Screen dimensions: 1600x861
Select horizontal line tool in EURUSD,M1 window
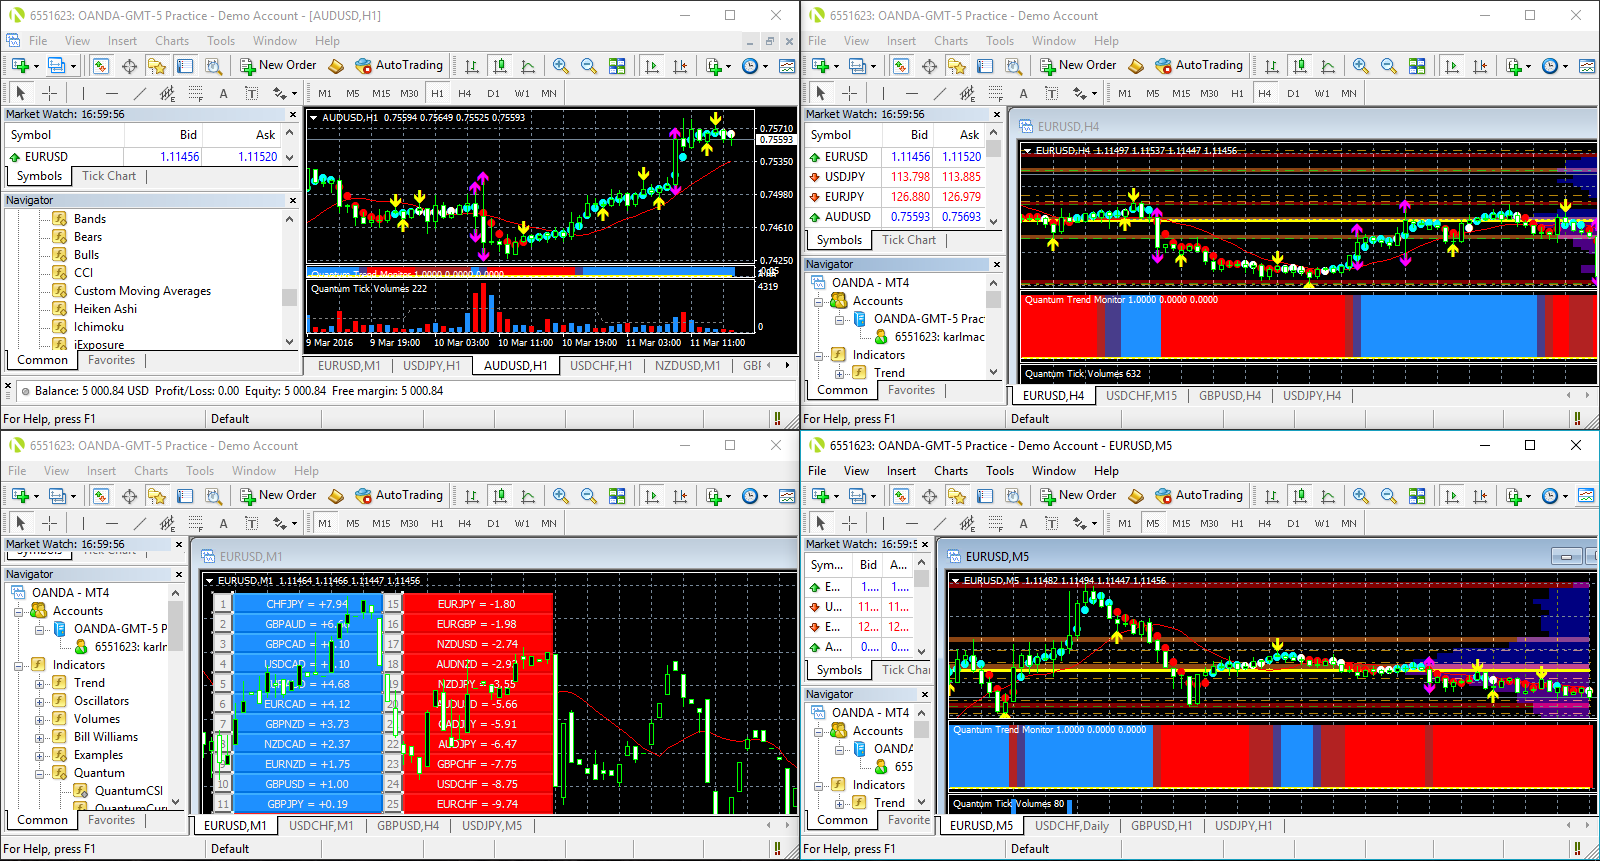tap(111, 523)
